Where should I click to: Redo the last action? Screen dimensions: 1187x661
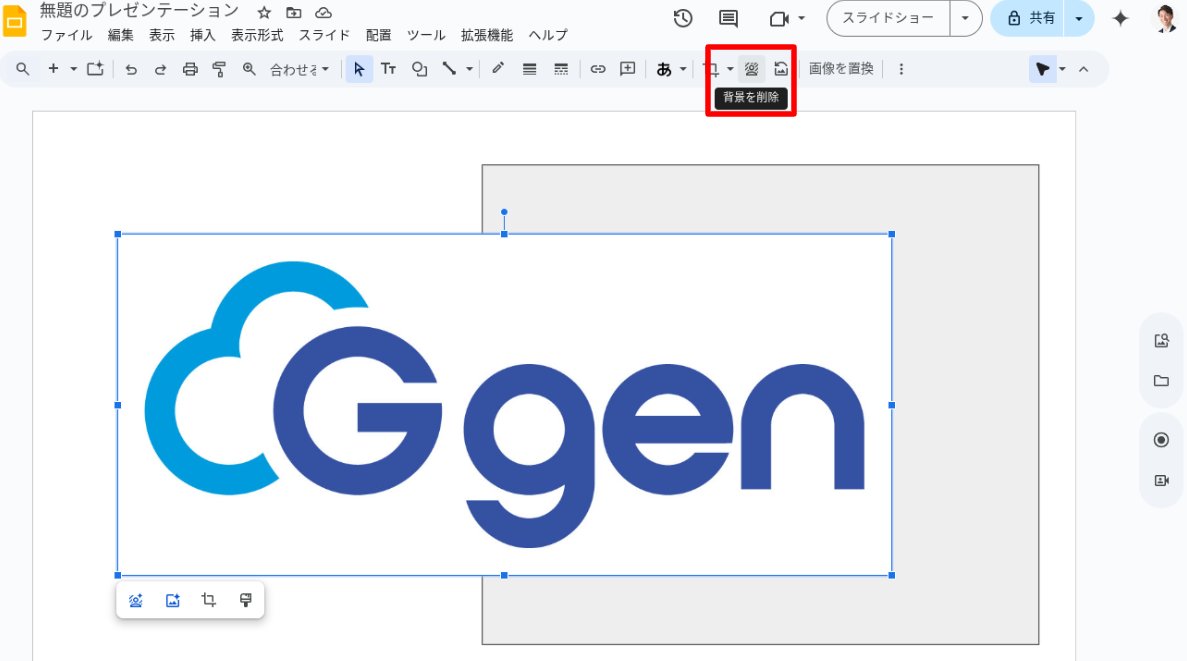[x=160, y=69]
